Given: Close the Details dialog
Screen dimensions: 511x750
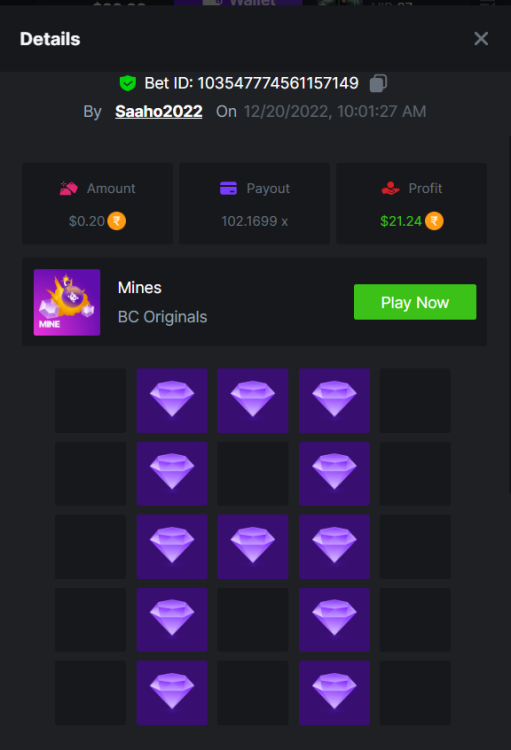Looking at the screenshot, I should (481, 39).
